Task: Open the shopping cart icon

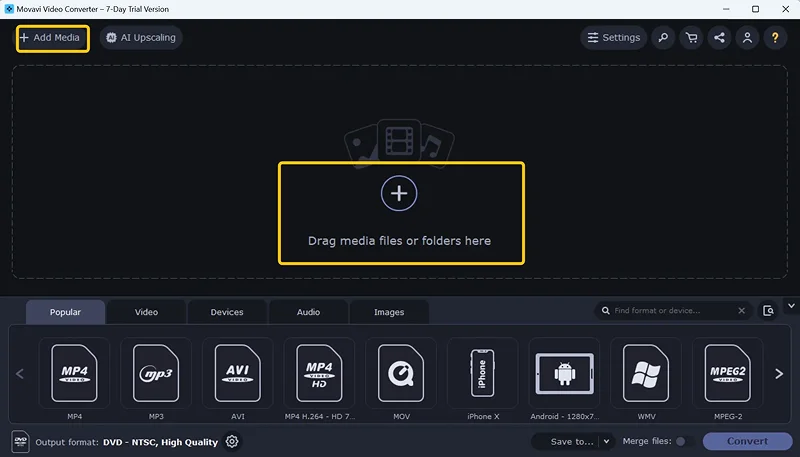Action: coord(691,38)
